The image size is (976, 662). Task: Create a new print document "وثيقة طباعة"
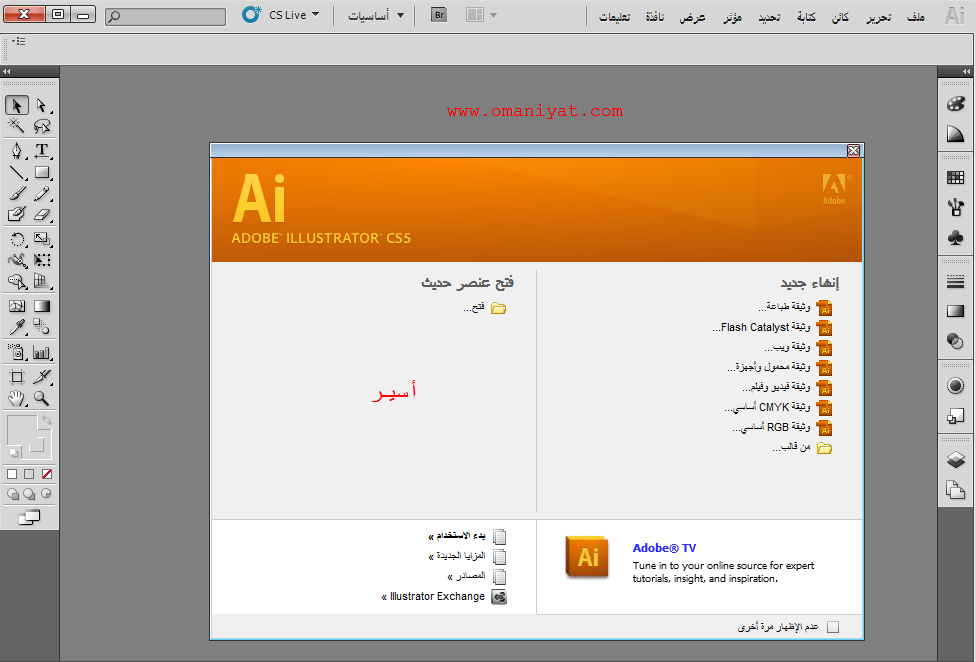click(x=795, y=307)
